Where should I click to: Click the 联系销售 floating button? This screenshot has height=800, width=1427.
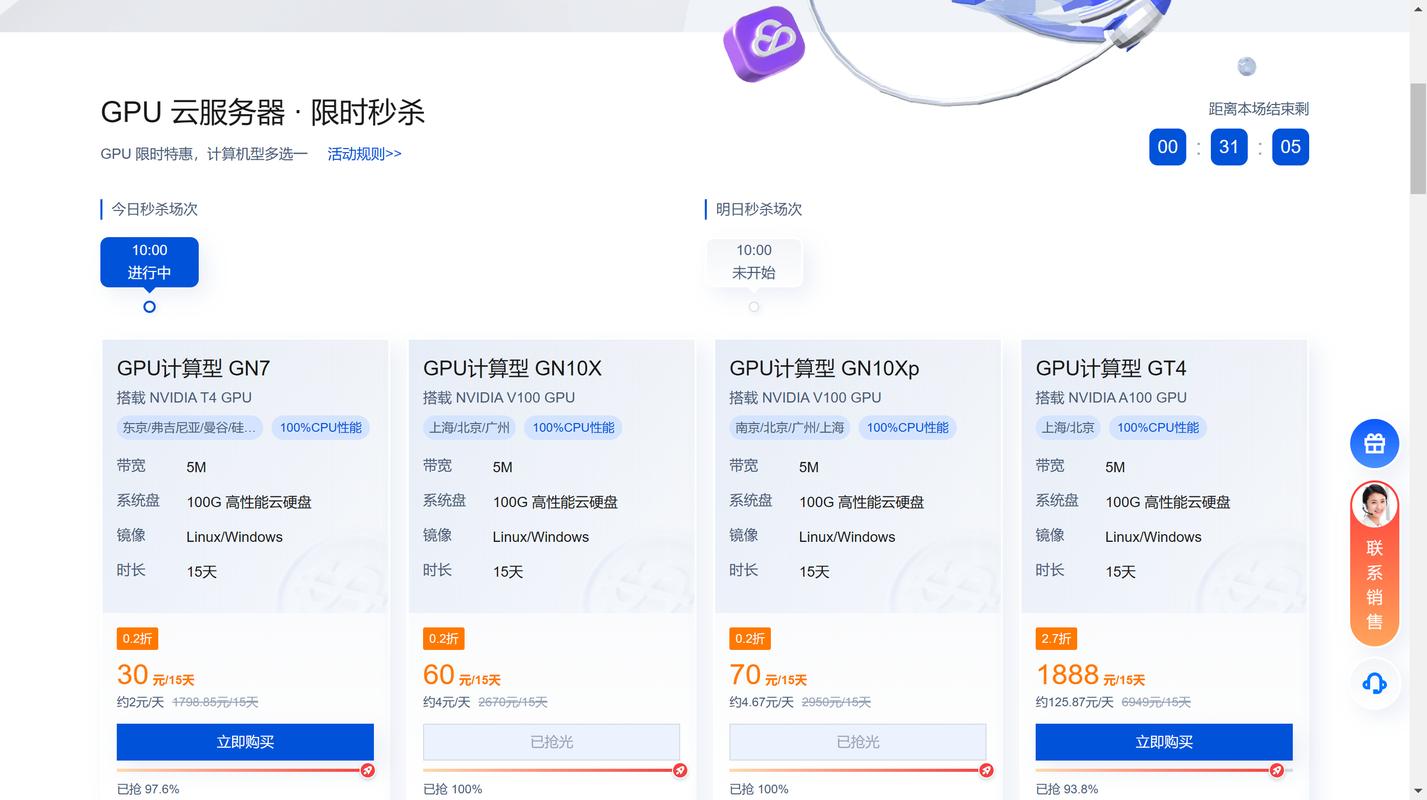(1374, 563)
